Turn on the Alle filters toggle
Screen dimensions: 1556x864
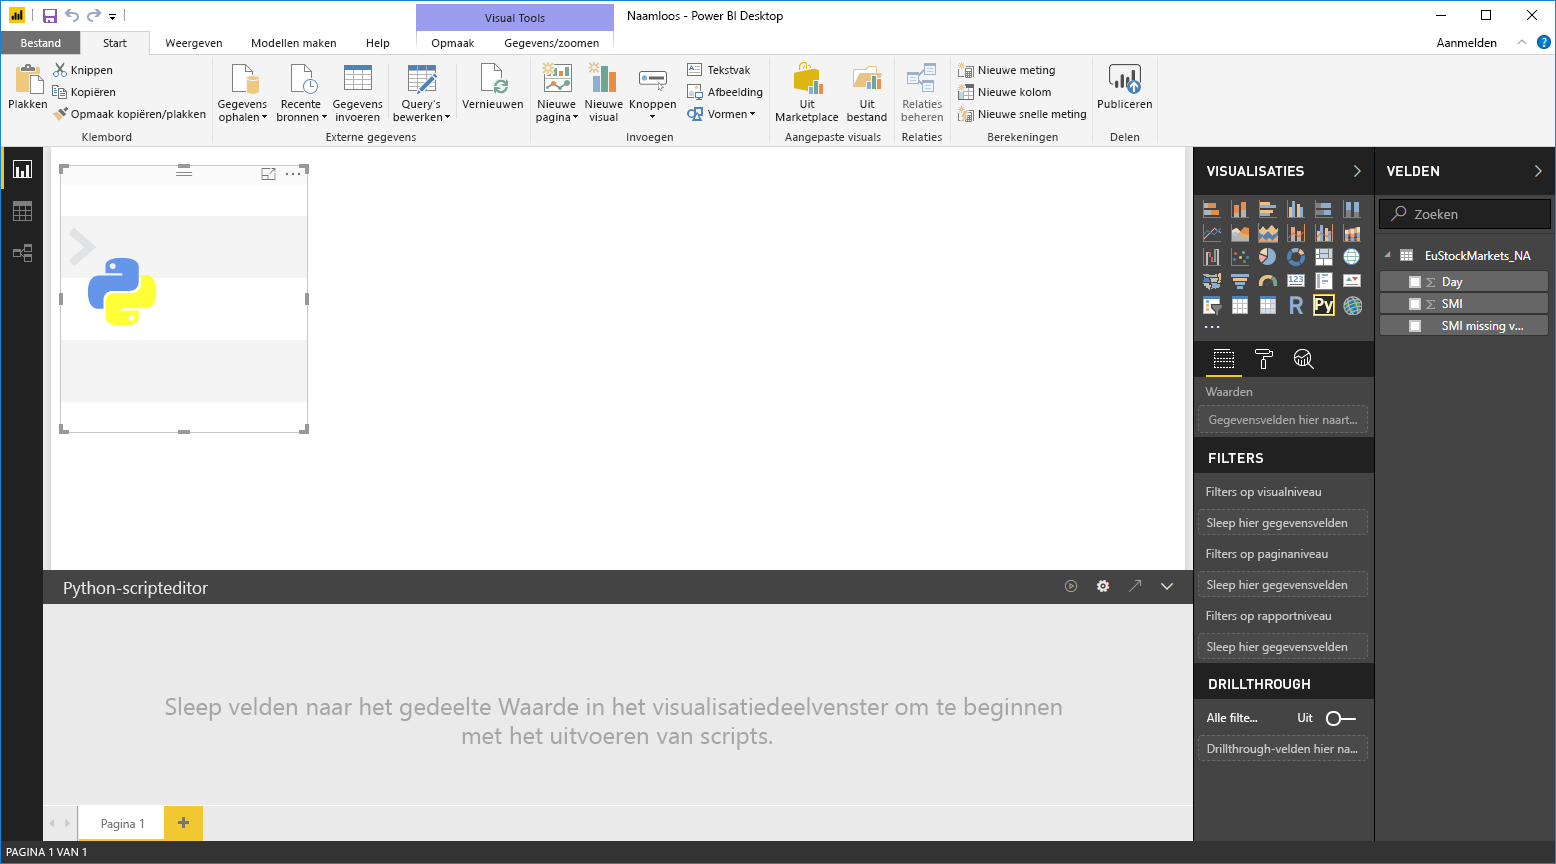pyautogui.click(x=1341, y=718)
